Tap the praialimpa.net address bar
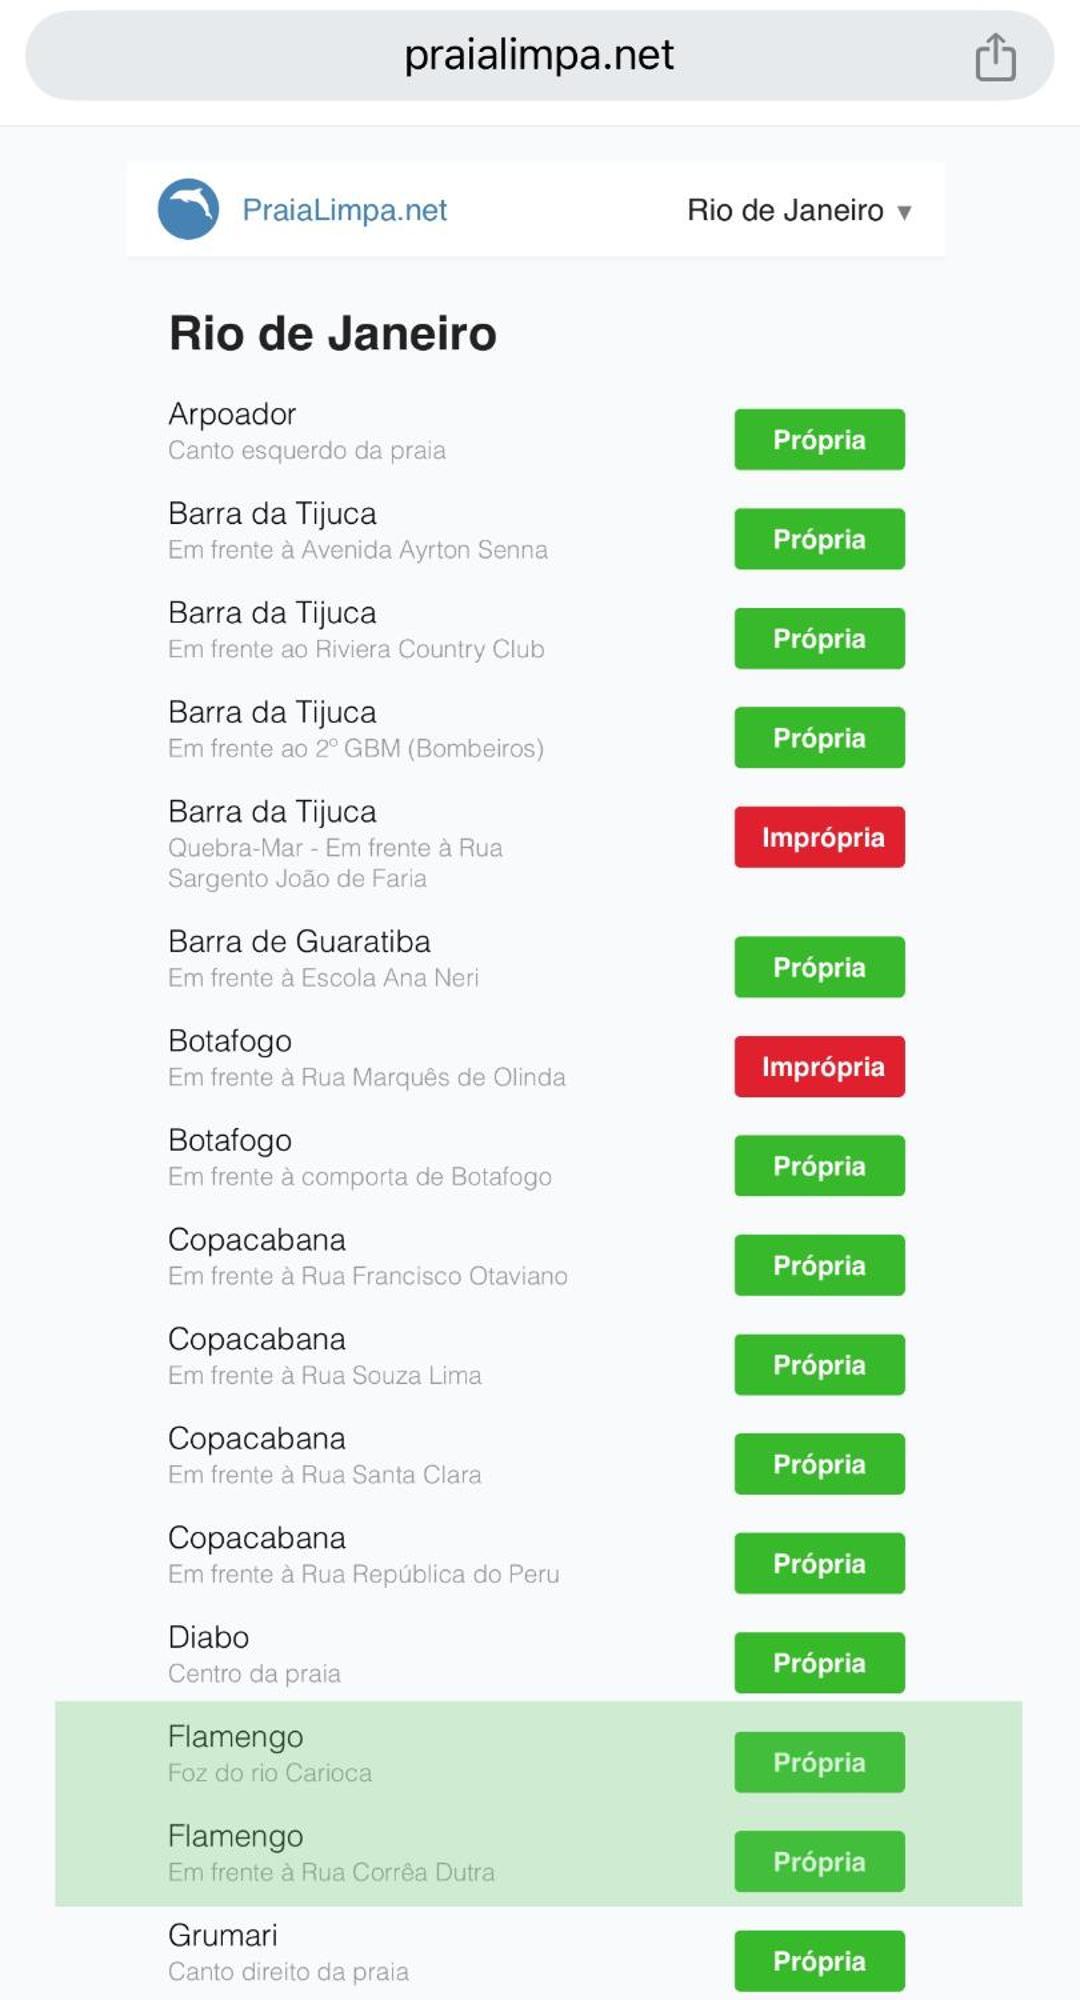Image resolution: width=1080 pixels, height=2000 pixels. point(539,55)
